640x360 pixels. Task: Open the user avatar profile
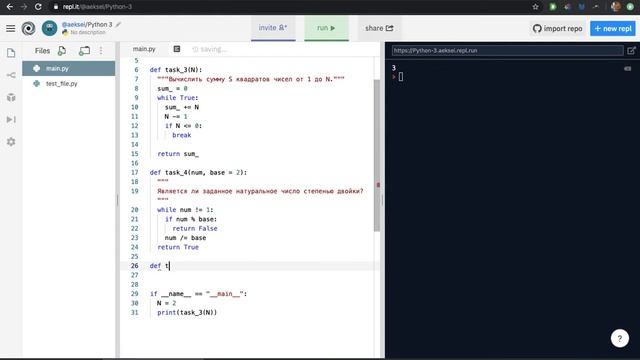point(50,28)
